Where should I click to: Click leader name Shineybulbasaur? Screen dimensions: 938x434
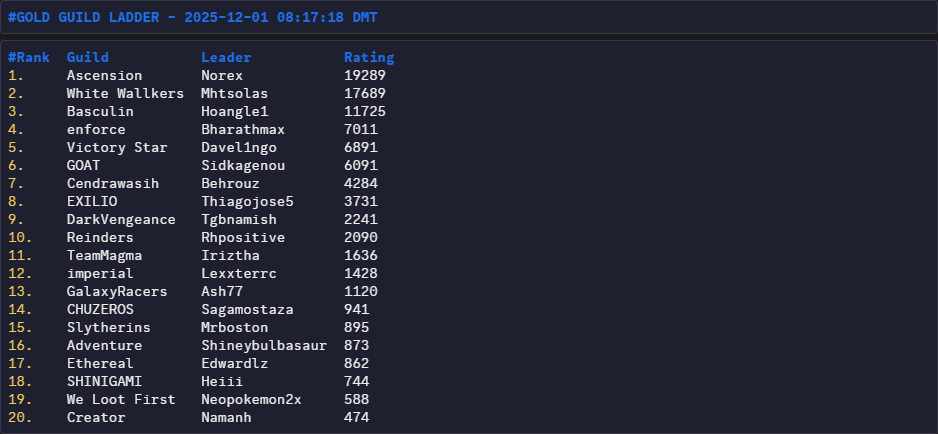point(263,345)
